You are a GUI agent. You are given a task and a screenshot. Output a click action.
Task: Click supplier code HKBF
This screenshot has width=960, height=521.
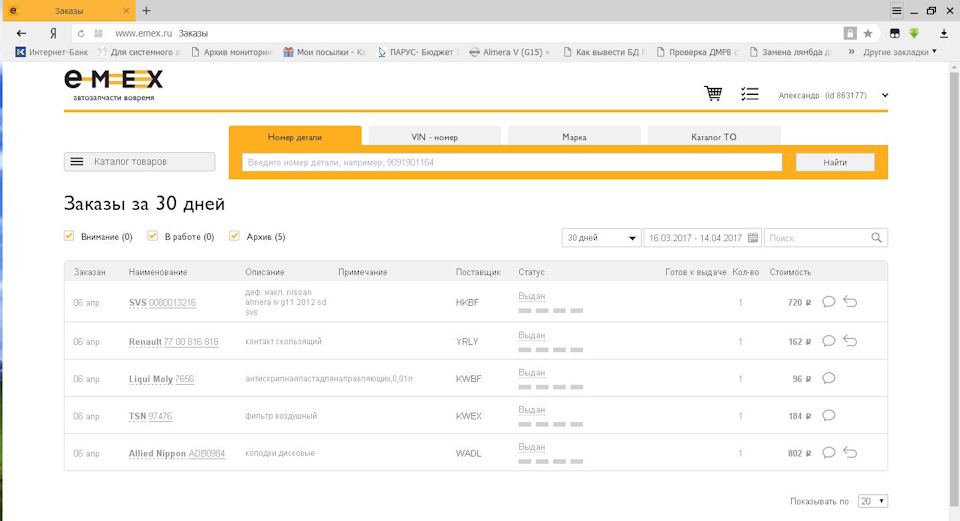pos(467,302)
